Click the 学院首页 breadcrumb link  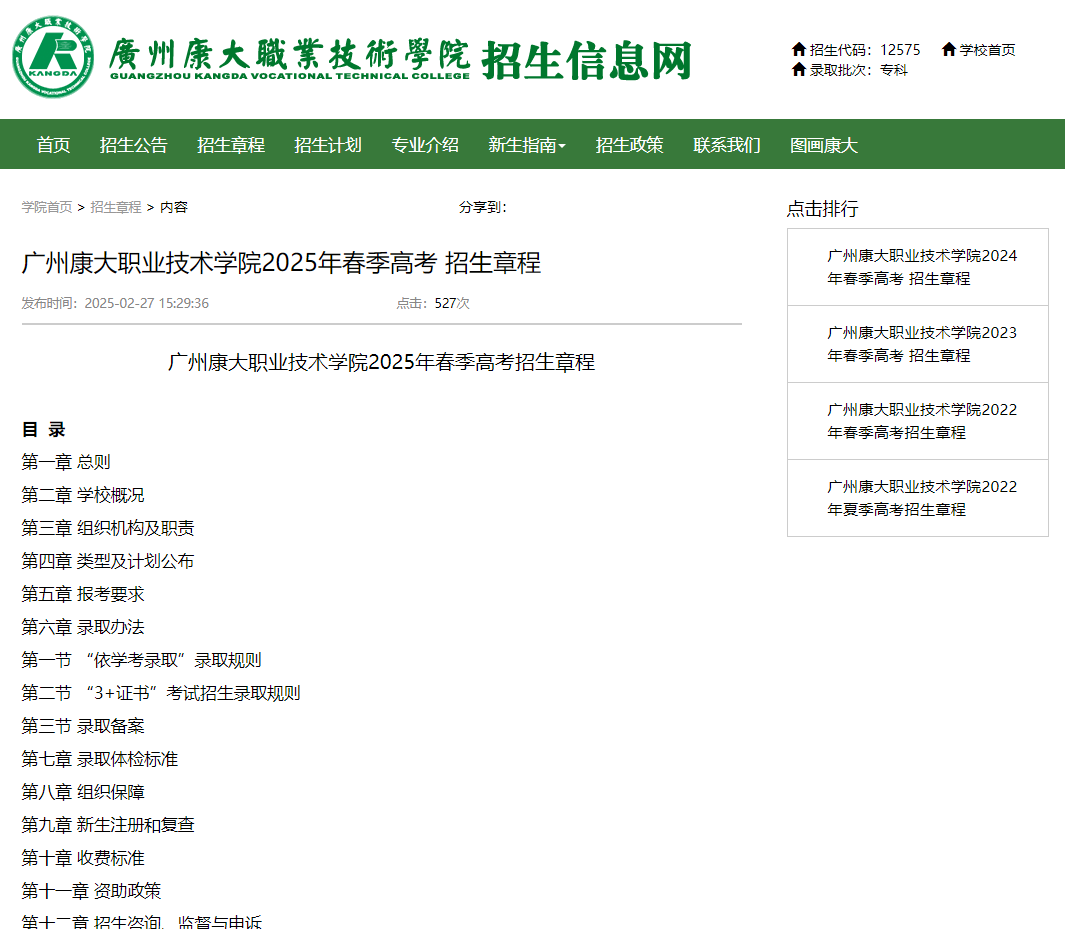44,207
